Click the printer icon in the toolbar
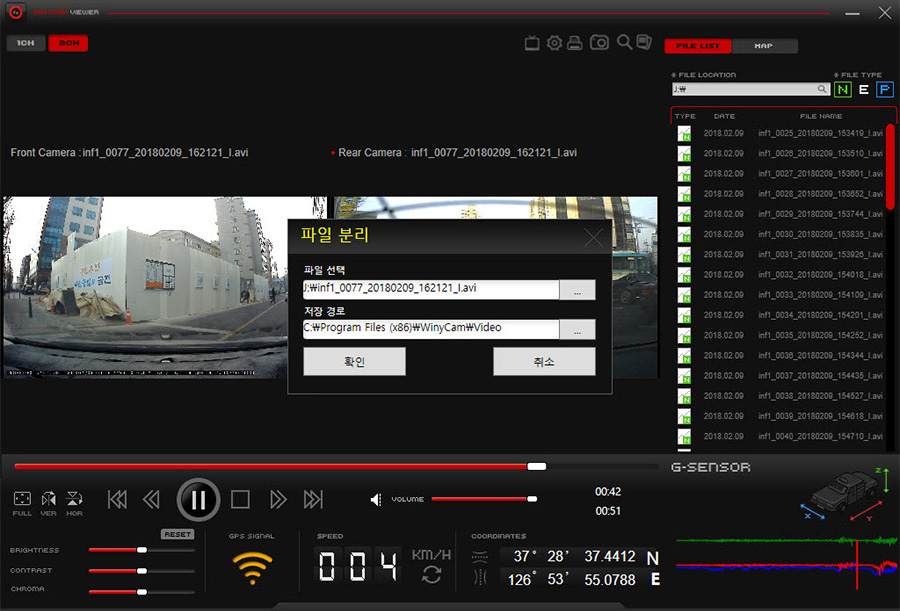Image resolution: width=900 pixels, height=611 pixels. (575, 43)
